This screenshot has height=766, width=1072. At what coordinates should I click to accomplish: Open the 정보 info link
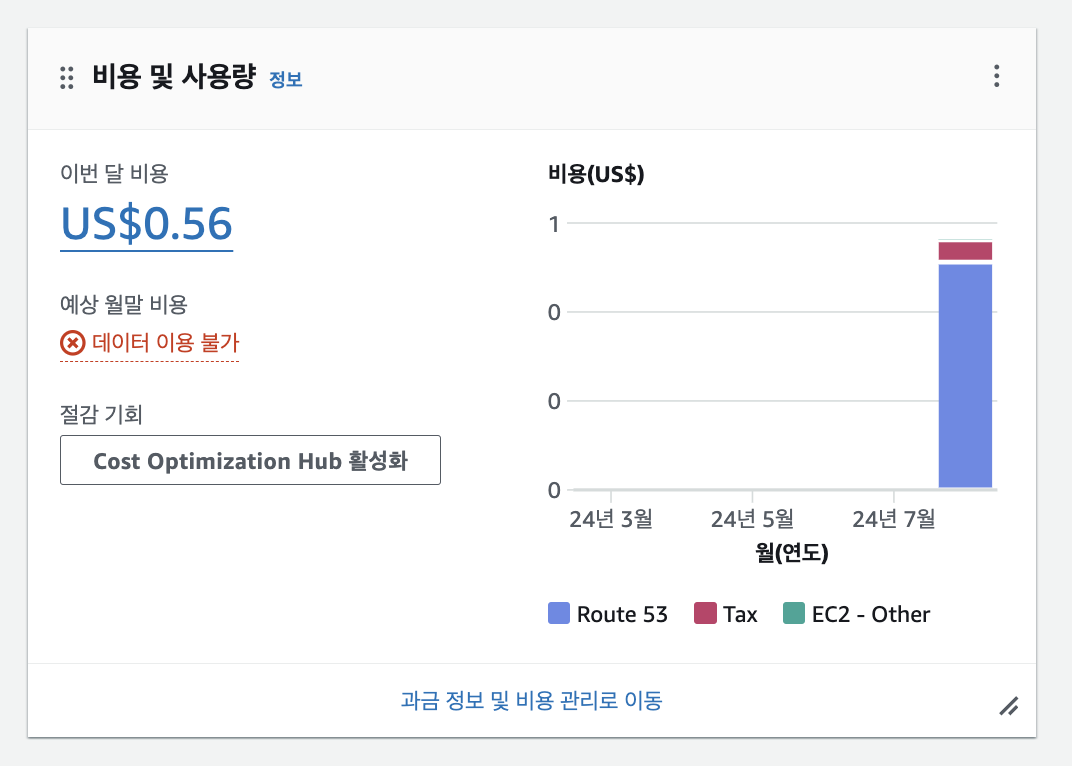[286, 79]
